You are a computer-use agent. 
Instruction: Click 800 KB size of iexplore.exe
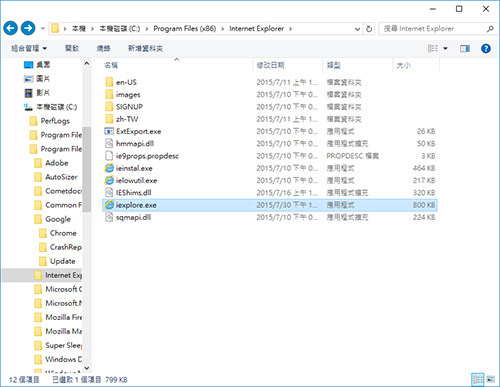(424, 205)
